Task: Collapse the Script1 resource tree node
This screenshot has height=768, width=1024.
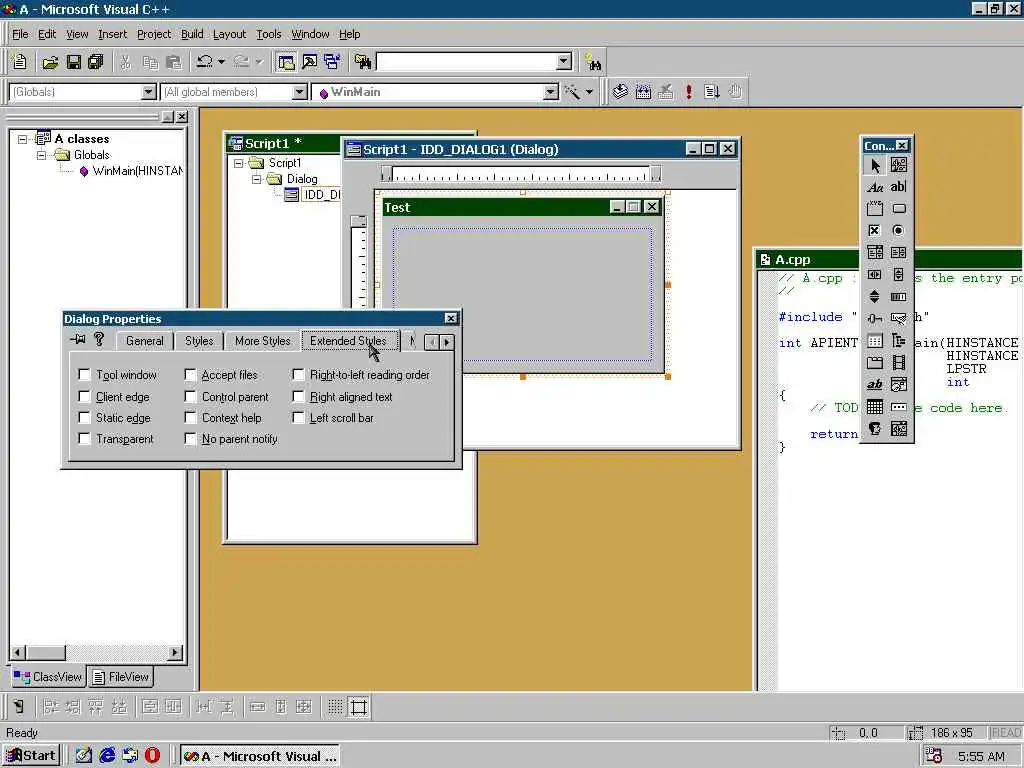Action: click(238, 163)
